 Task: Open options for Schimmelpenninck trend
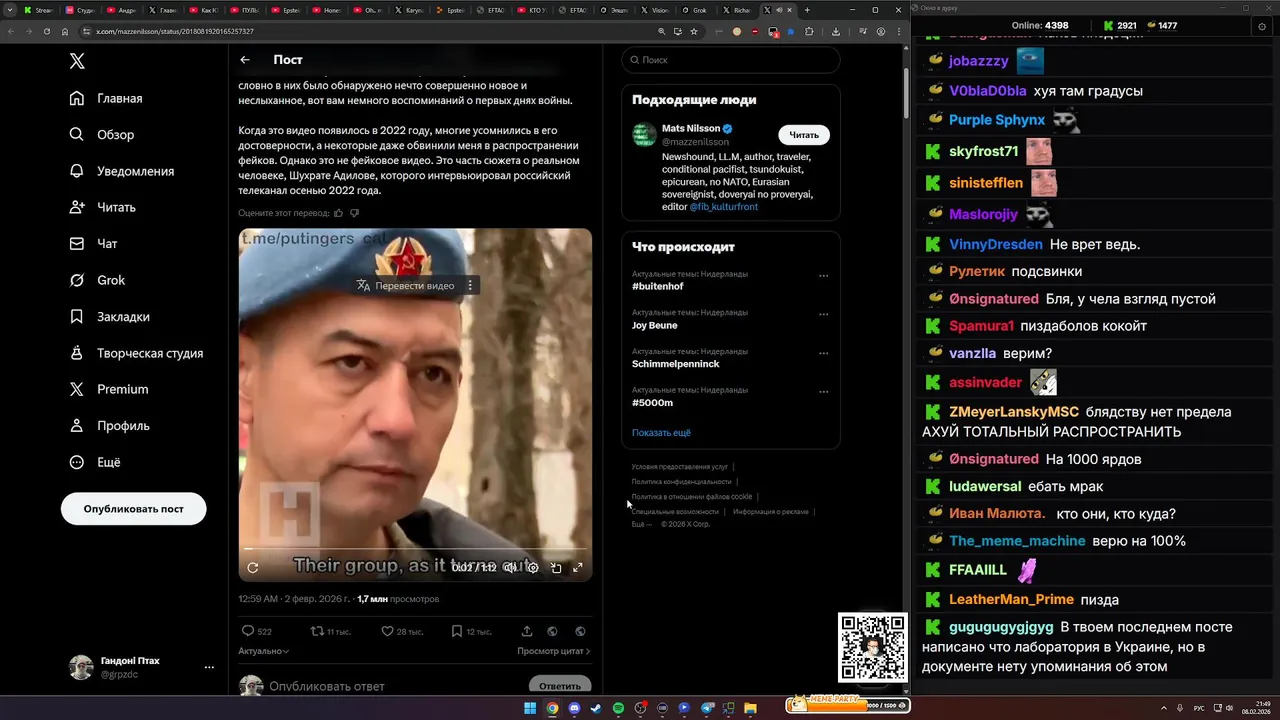coord(823,353)
